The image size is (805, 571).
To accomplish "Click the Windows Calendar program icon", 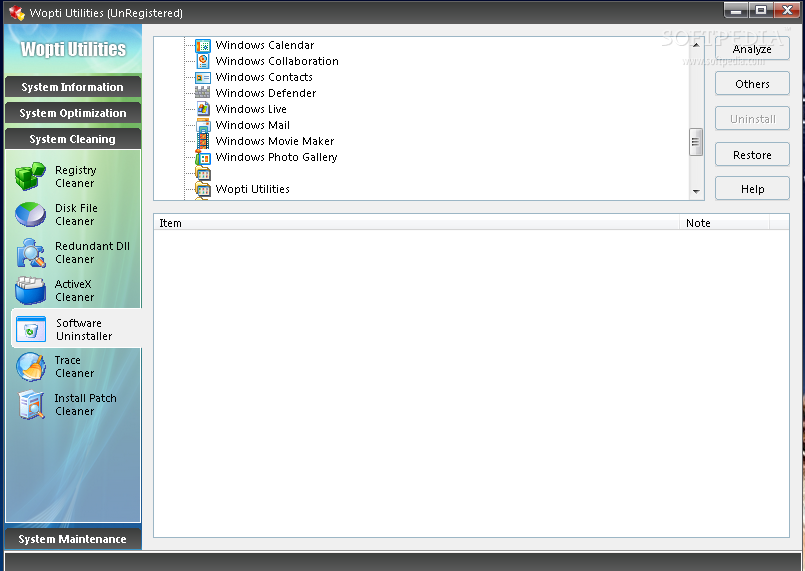I will [x=203, y=45].
